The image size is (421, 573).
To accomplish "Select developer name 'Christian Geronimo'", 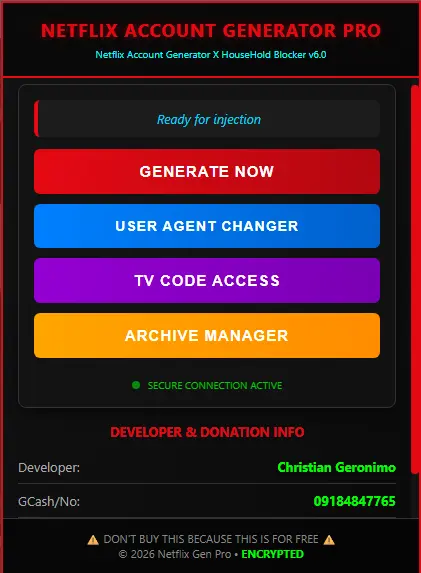I will click(336, 467).
